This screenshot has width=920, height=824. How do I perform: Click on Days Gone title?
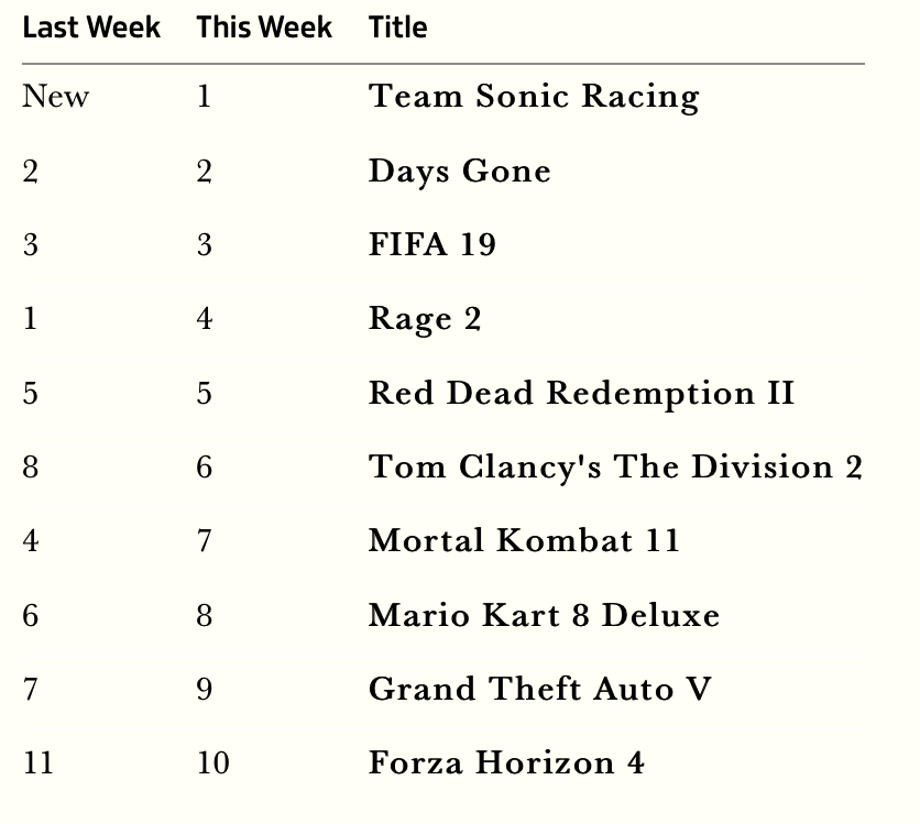point(459,172)
